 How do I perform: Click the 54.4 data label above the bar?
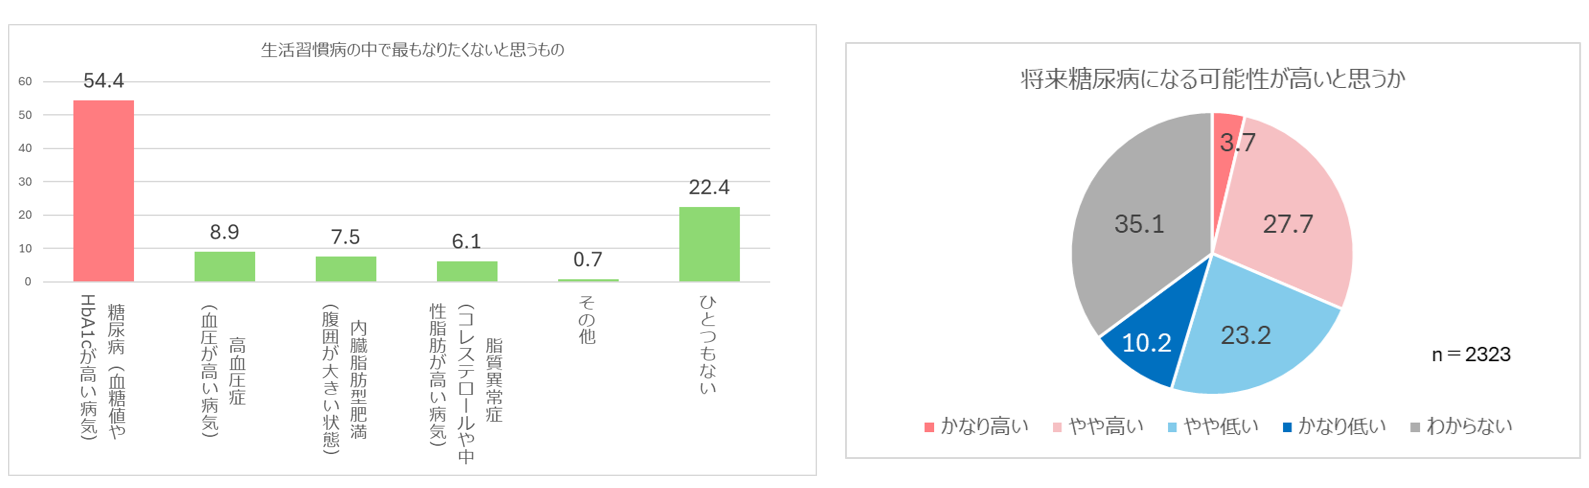[104, 81]
